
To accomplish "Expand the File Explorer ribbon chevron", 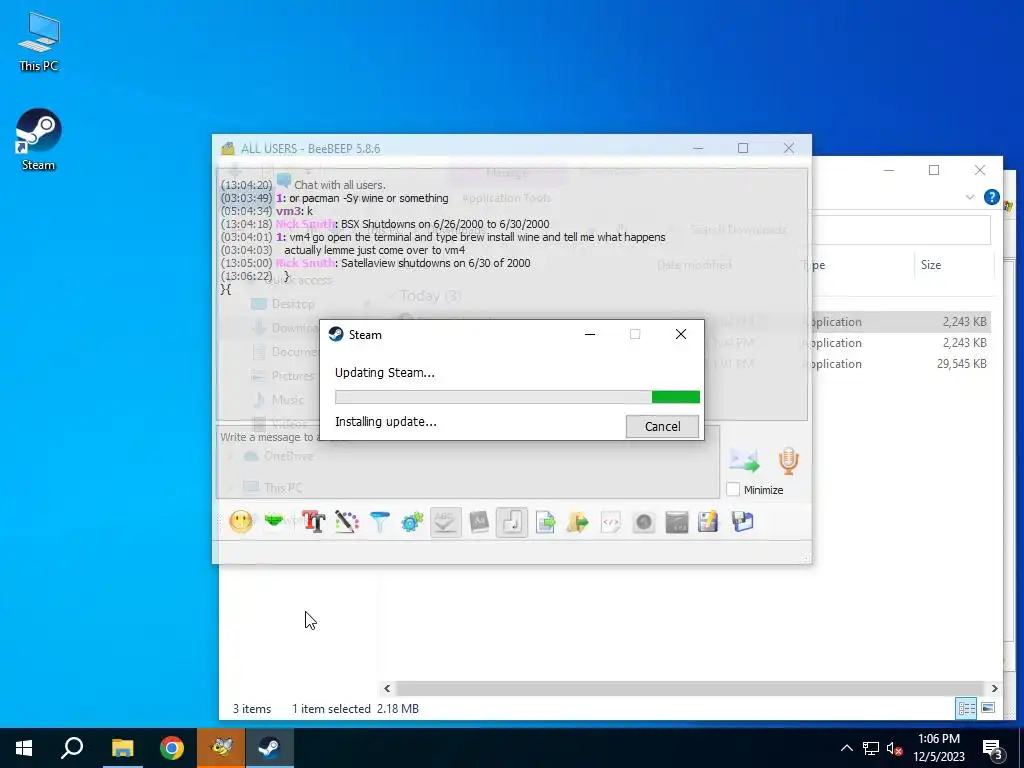I will (x=970, y=197).
